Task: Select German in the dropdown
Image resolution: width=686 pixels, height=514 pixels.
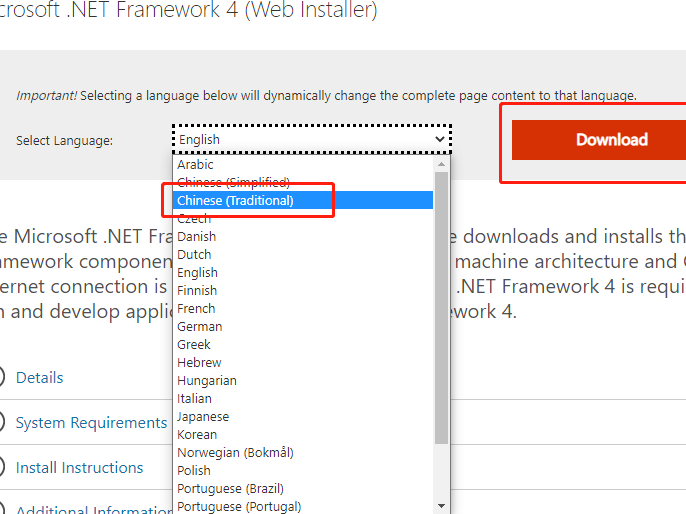Action: (303, 326)
